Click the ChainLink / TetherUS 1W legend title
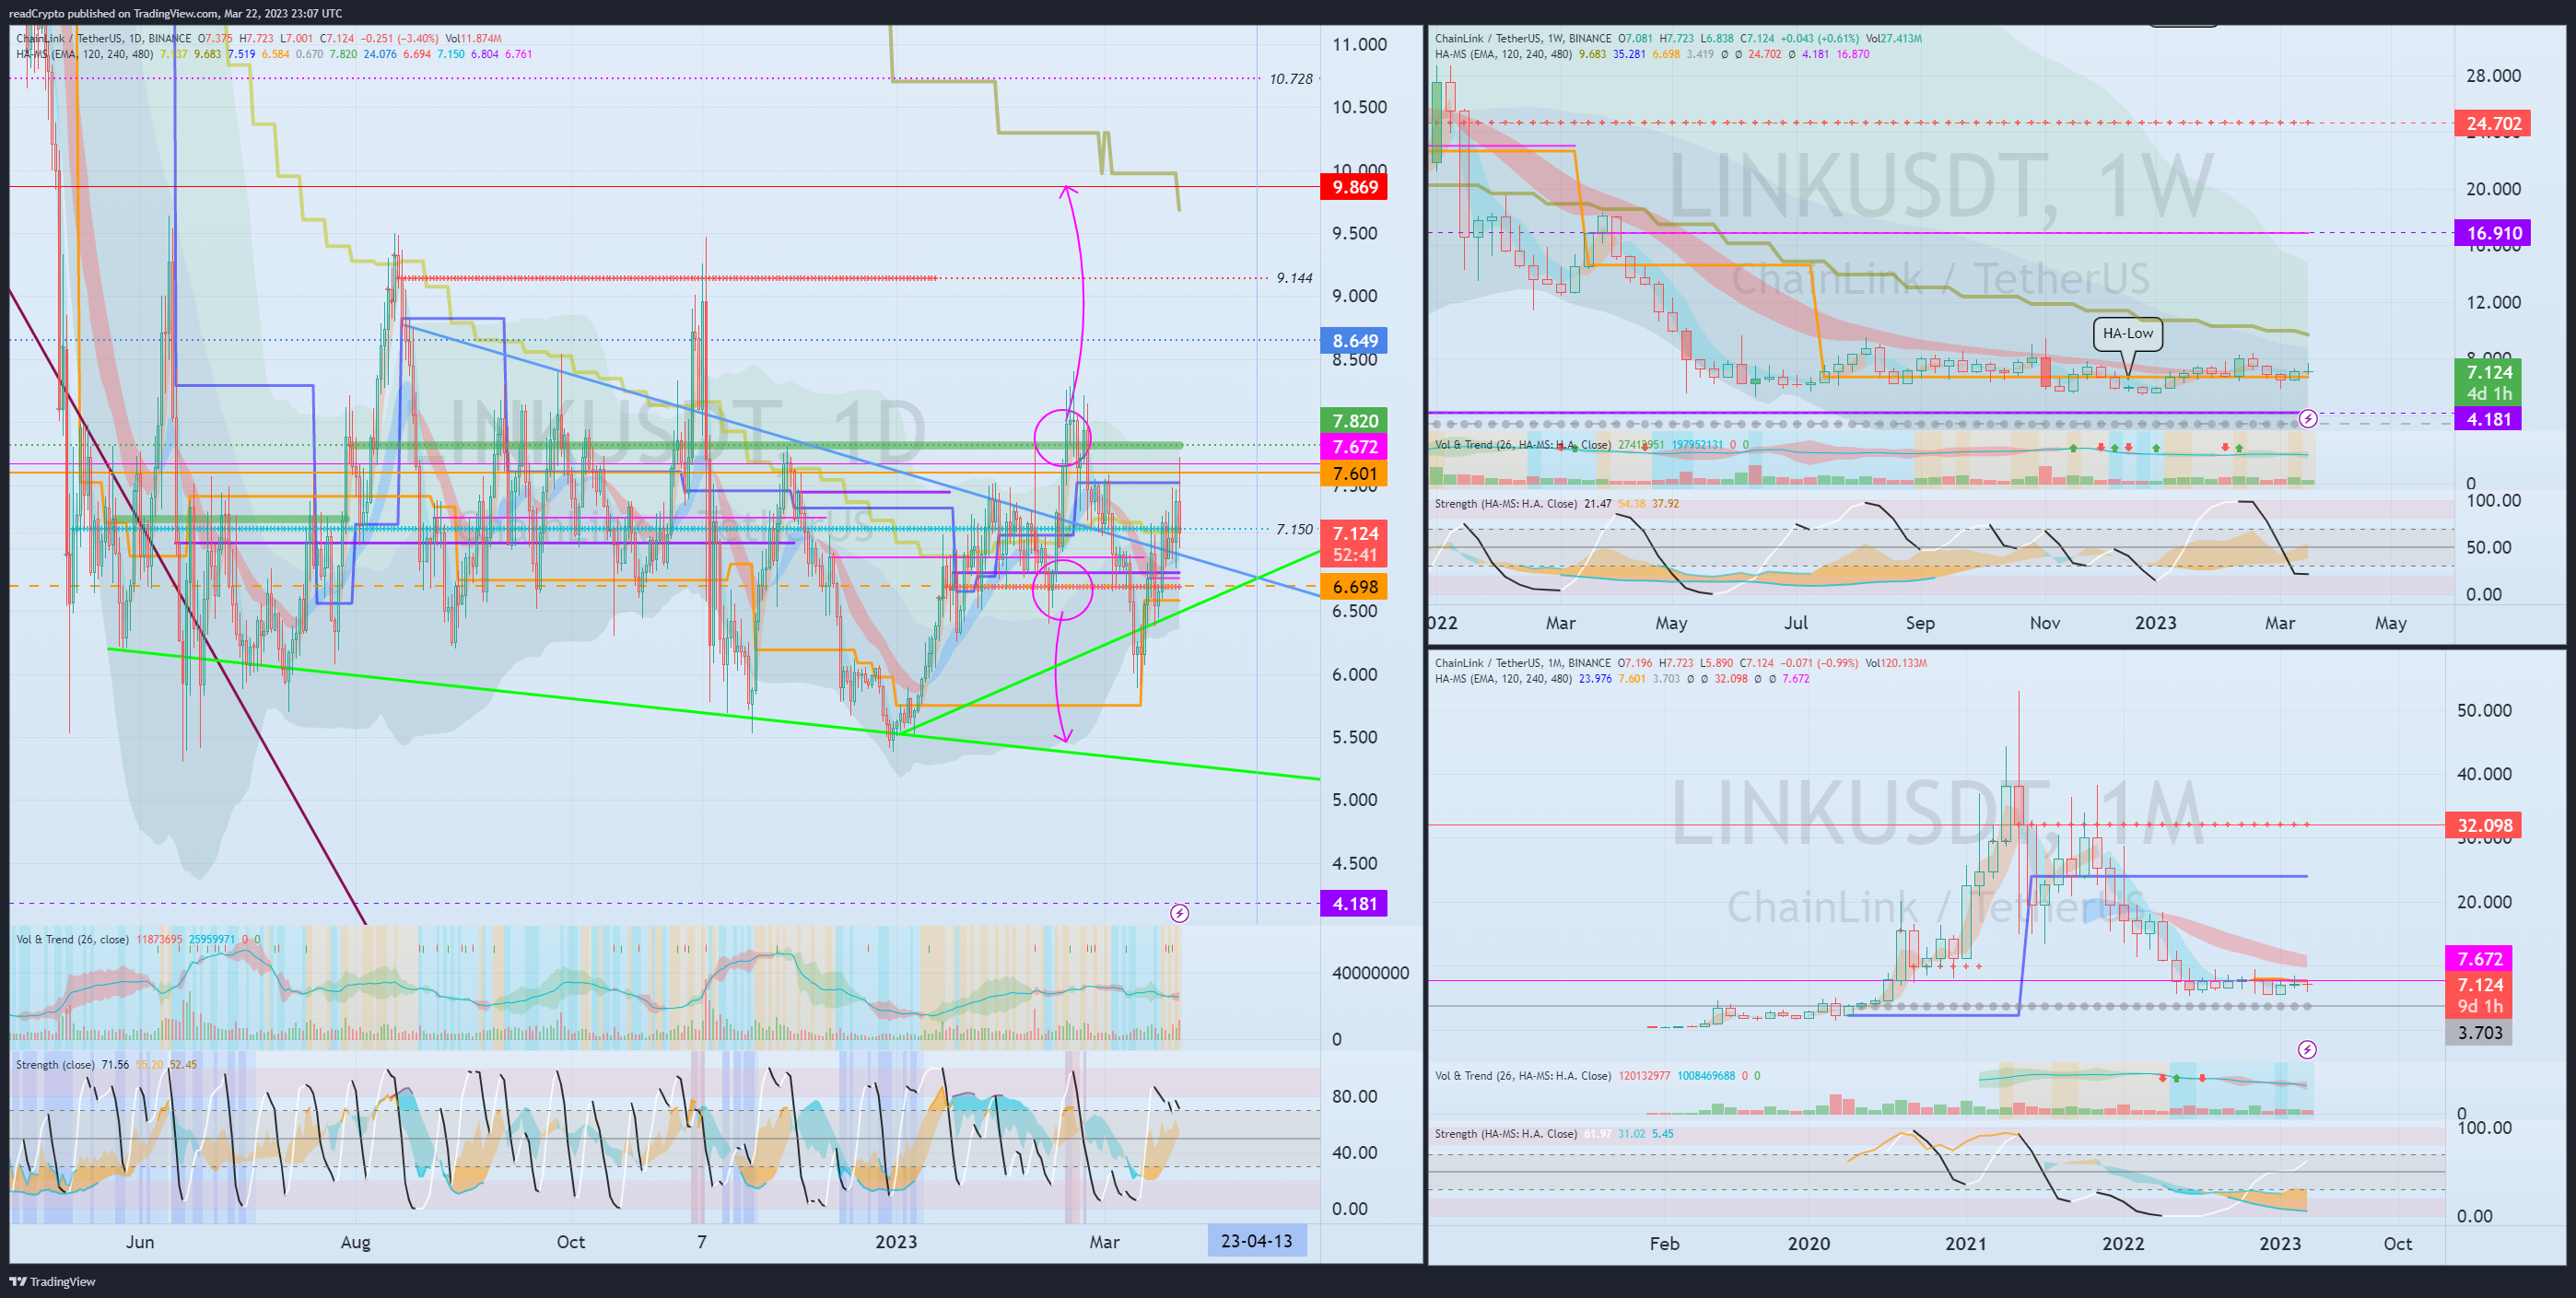Image resolution: width=2576 pixels, height=1298 pixels. click(1523, 38)
